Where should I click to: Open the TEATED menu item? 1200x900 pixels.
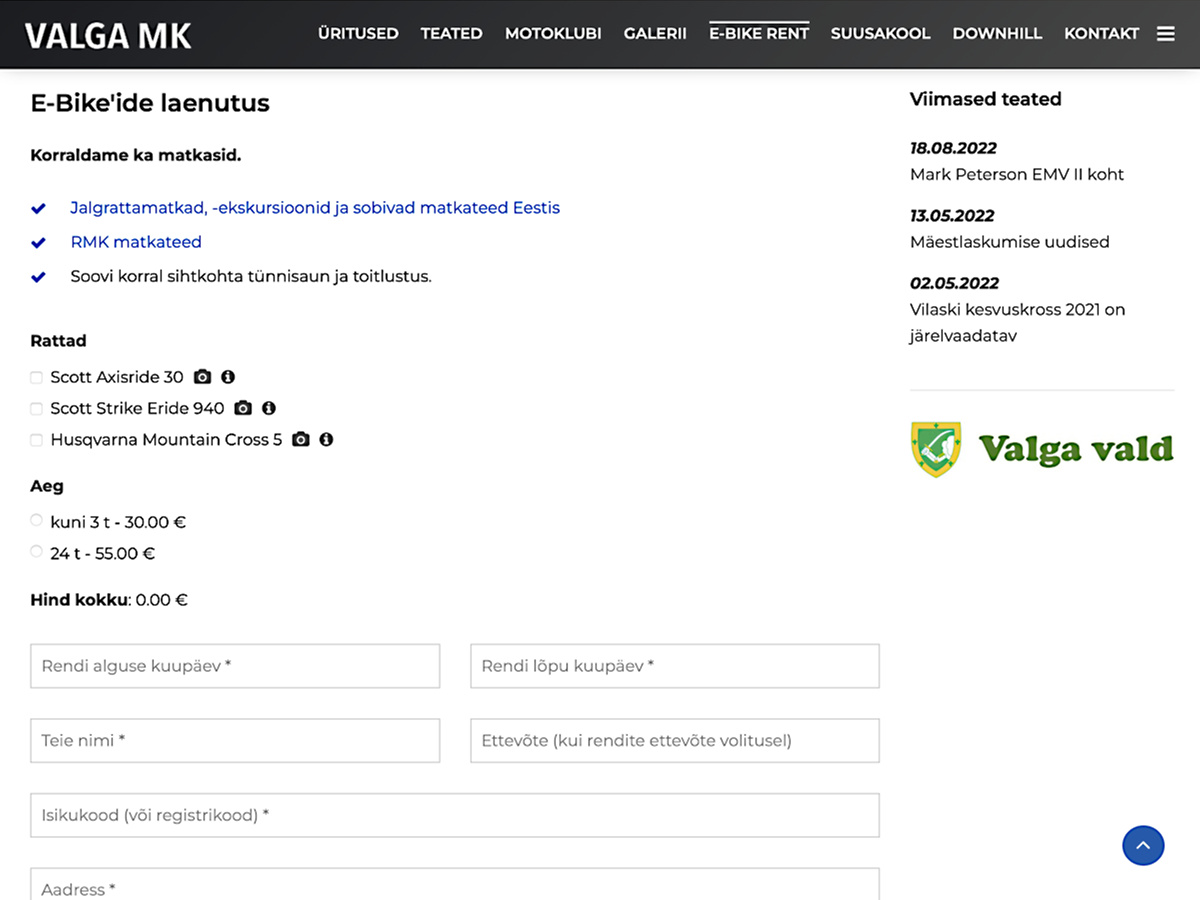pos(451,34)
